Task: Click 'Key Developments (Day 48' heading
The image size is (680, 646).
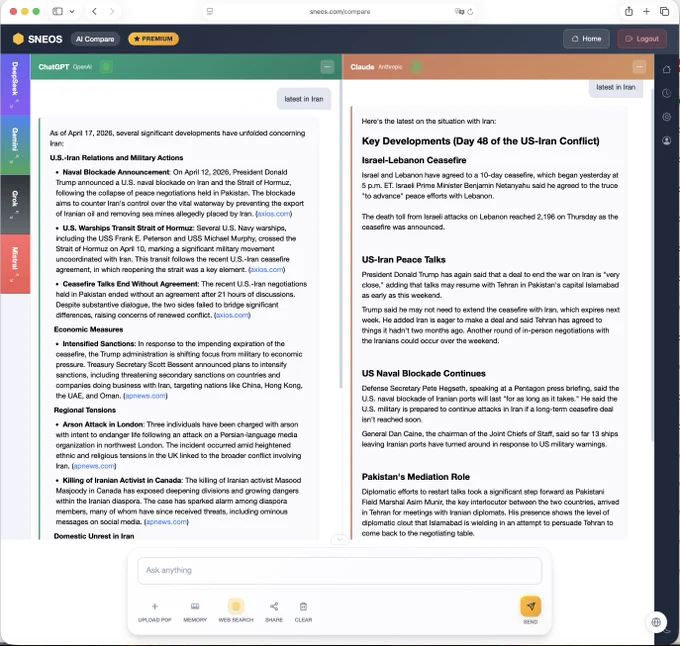Action: pos(481,141)
